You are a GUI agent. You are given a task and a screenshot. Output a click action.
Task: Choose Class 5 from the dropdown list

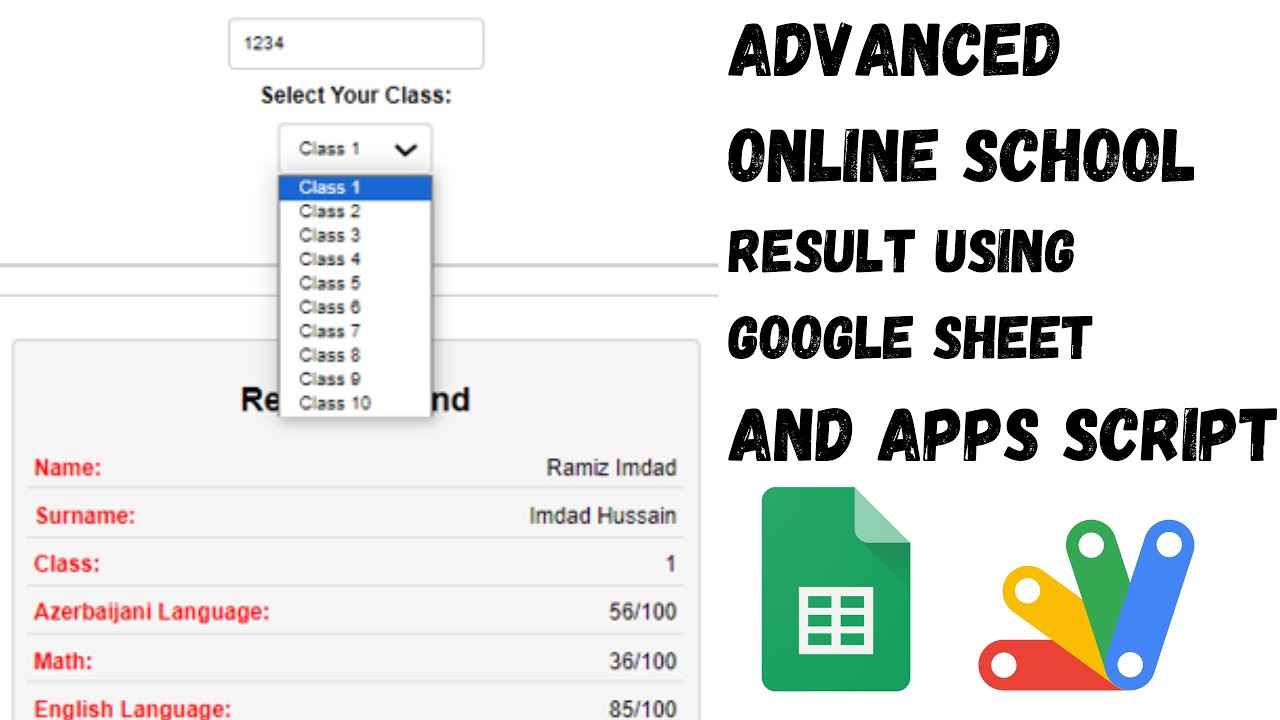point(355,283)
